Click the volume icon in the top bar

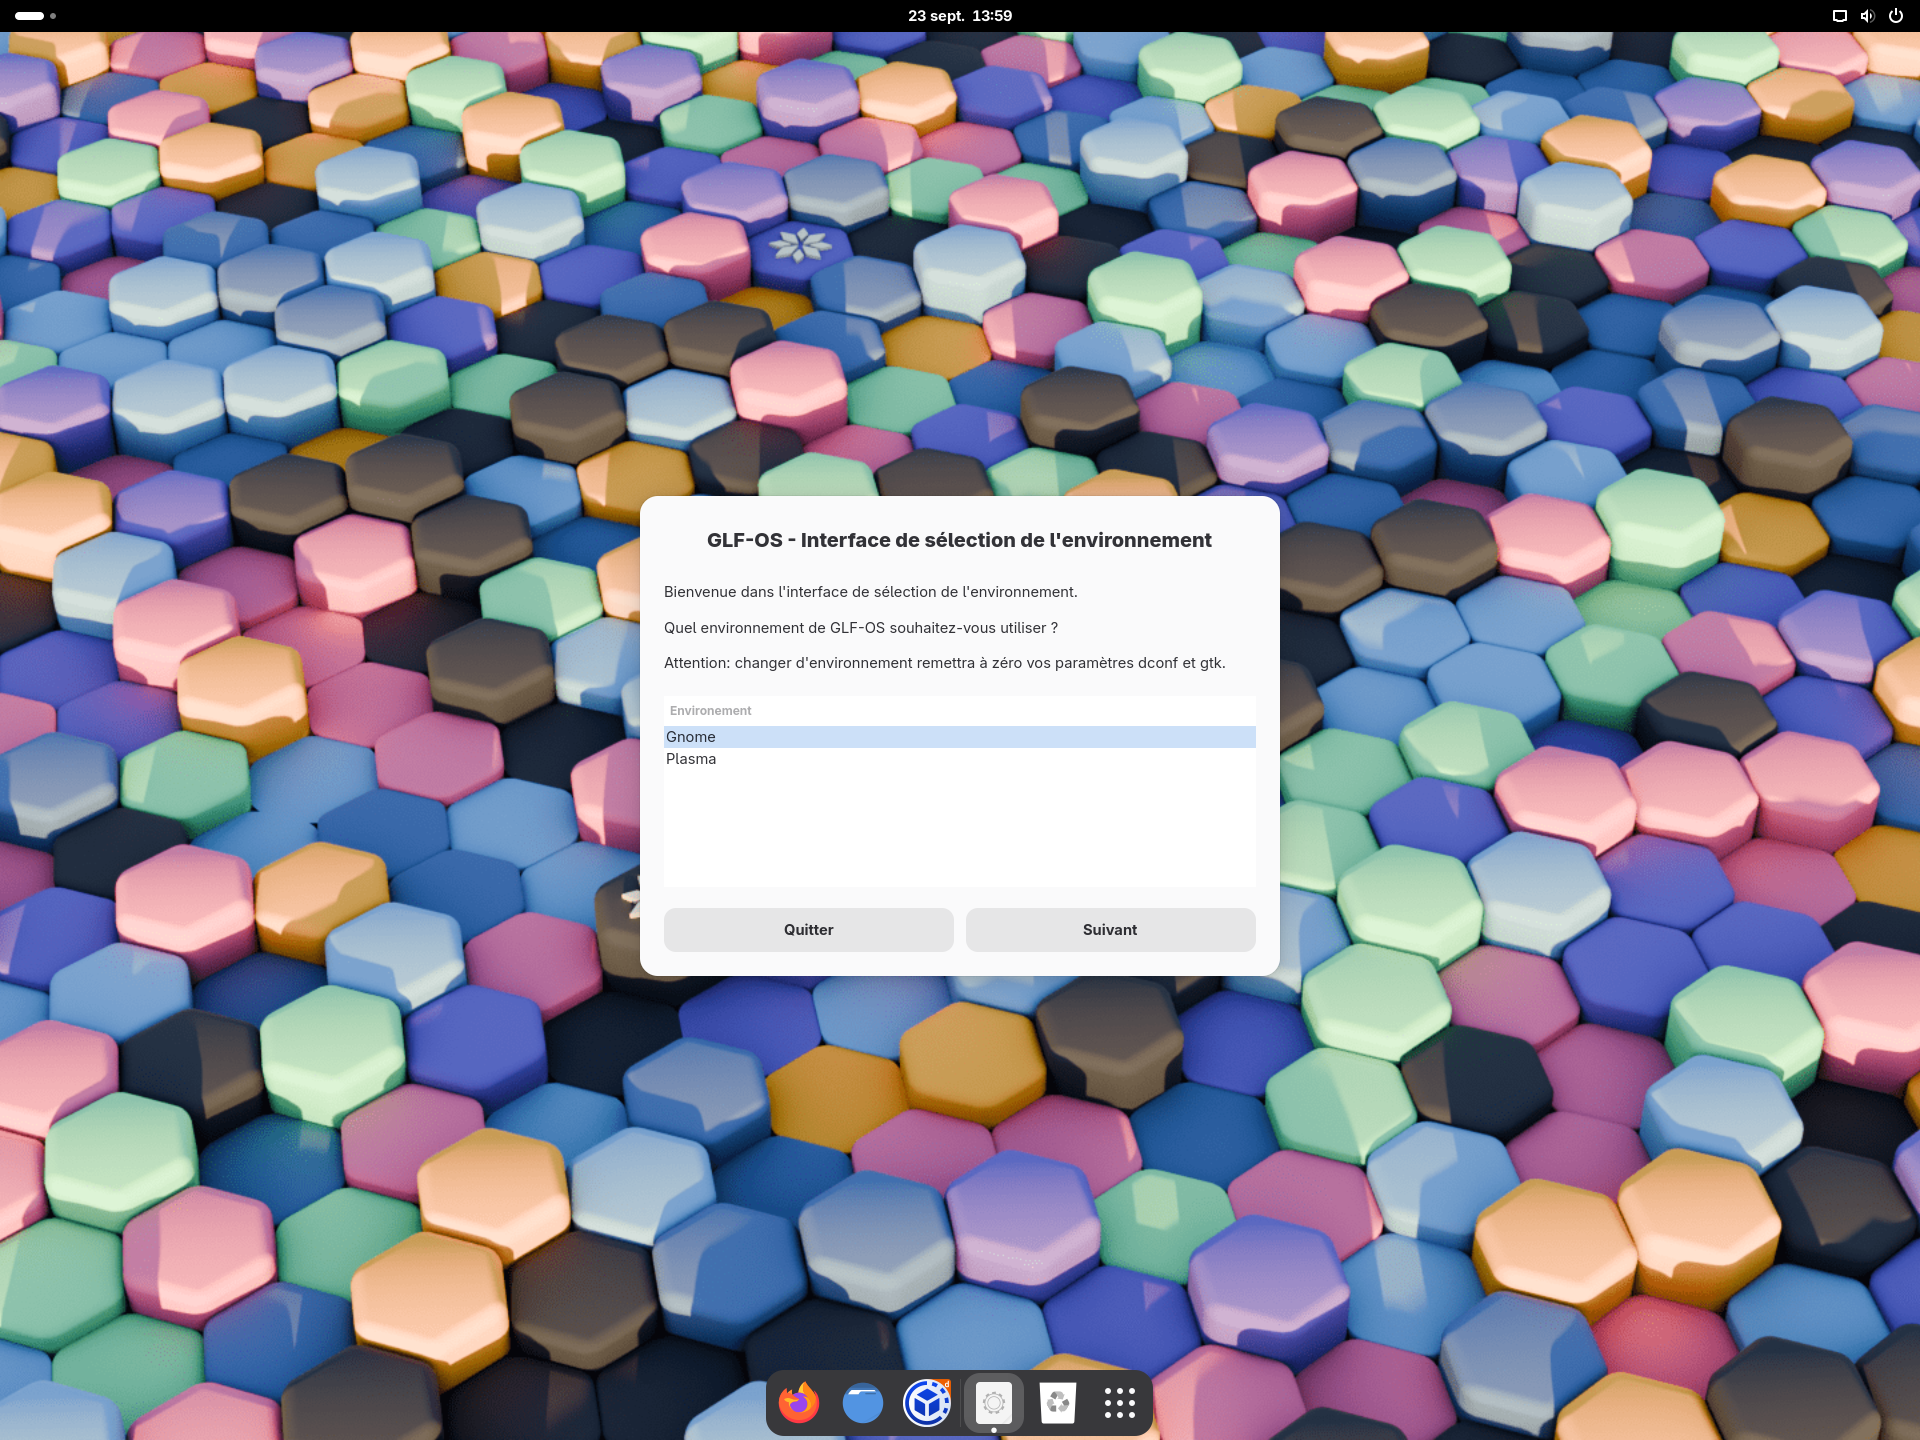pos(1867,16)
